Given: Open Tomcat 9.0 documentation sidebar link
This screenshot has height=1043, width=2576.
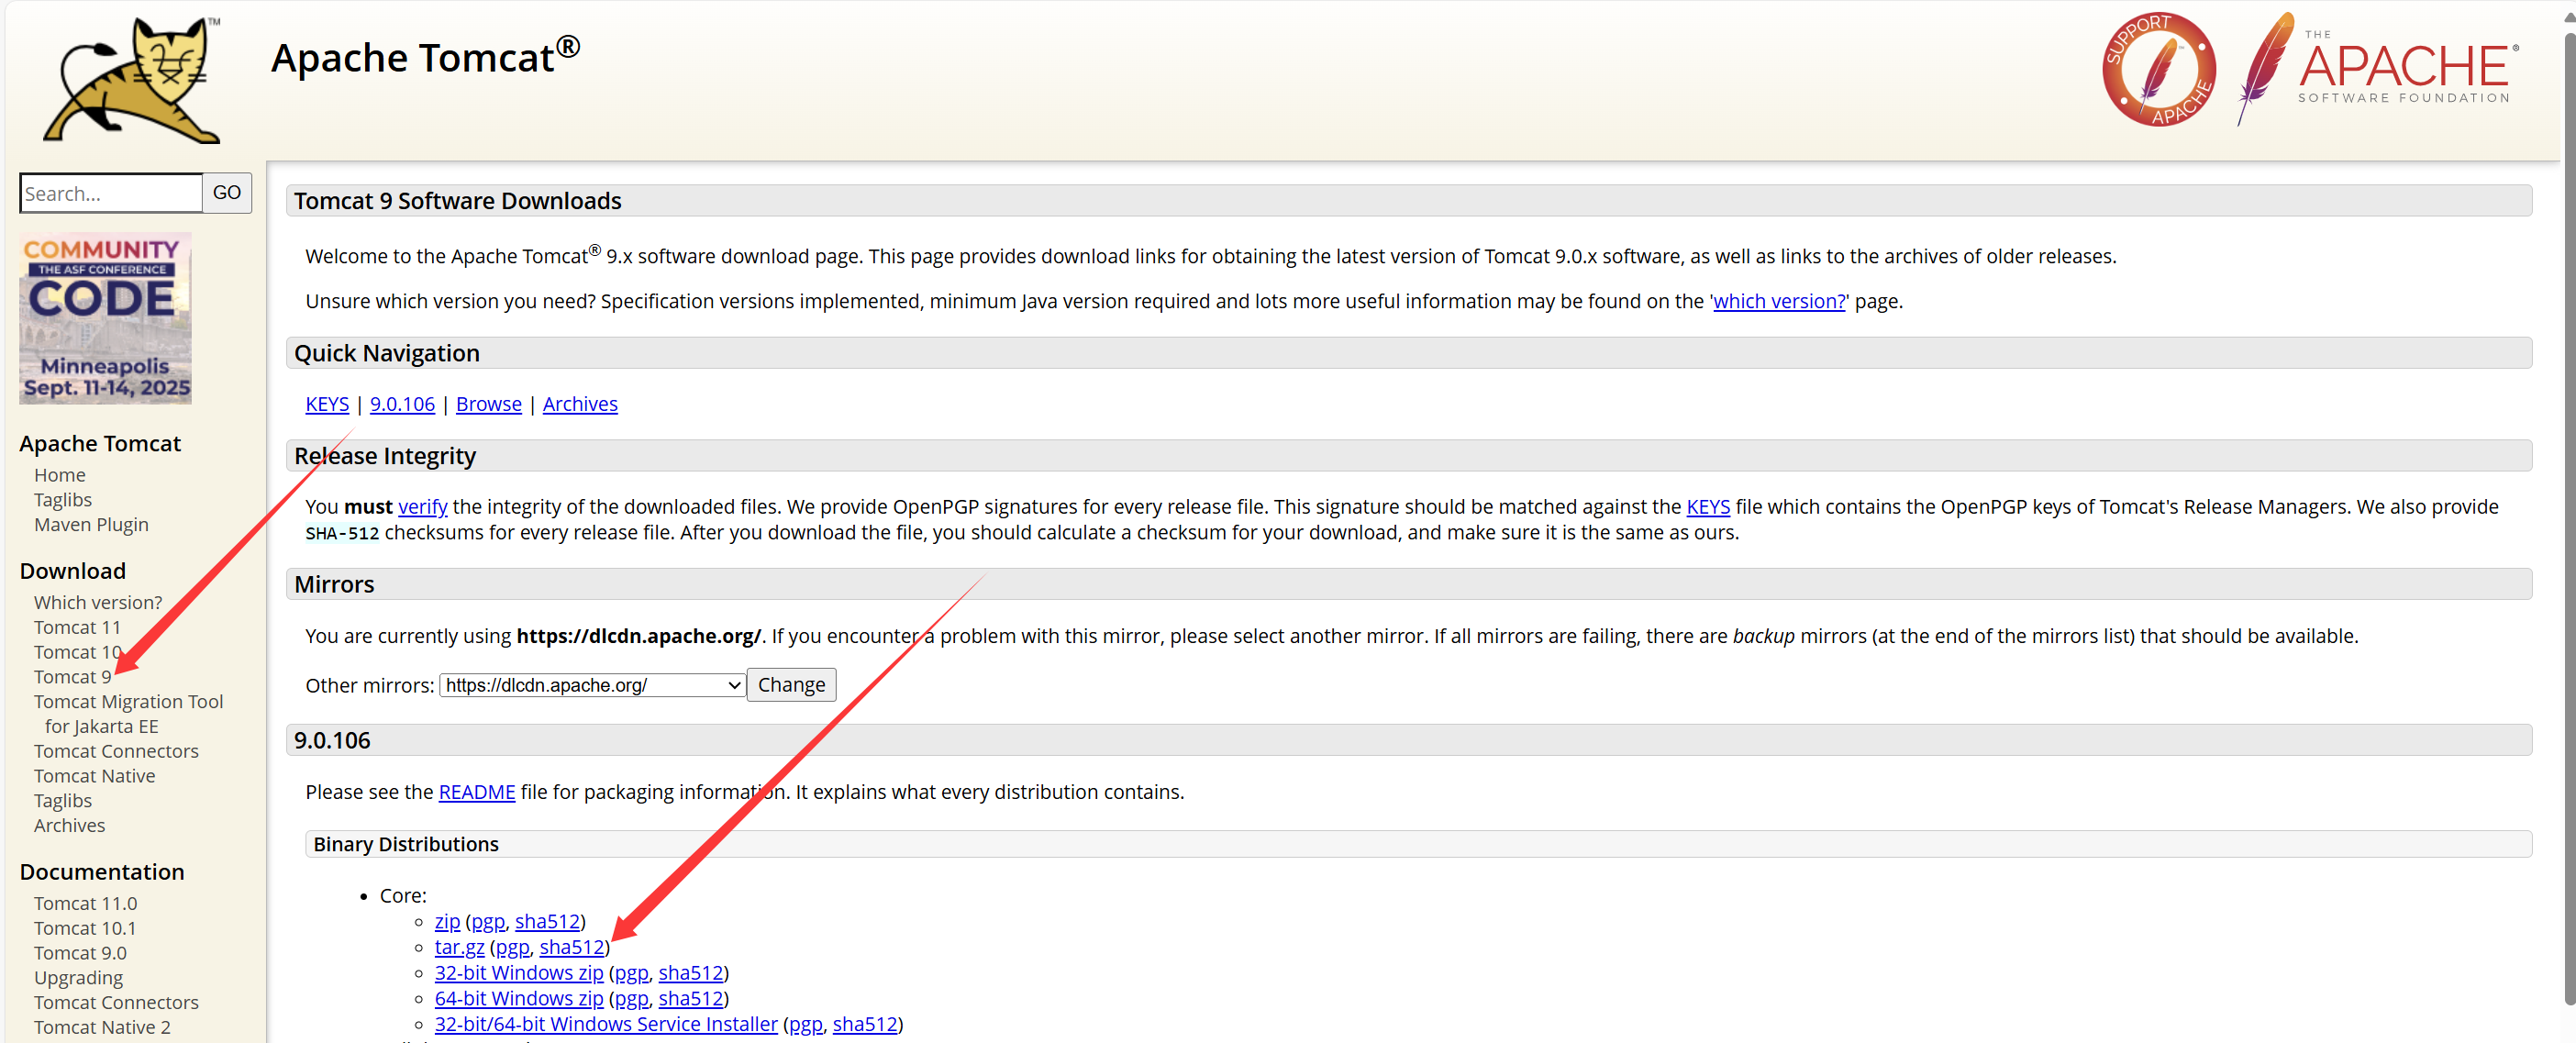Looking at the screenshot, I should (80, 953).
